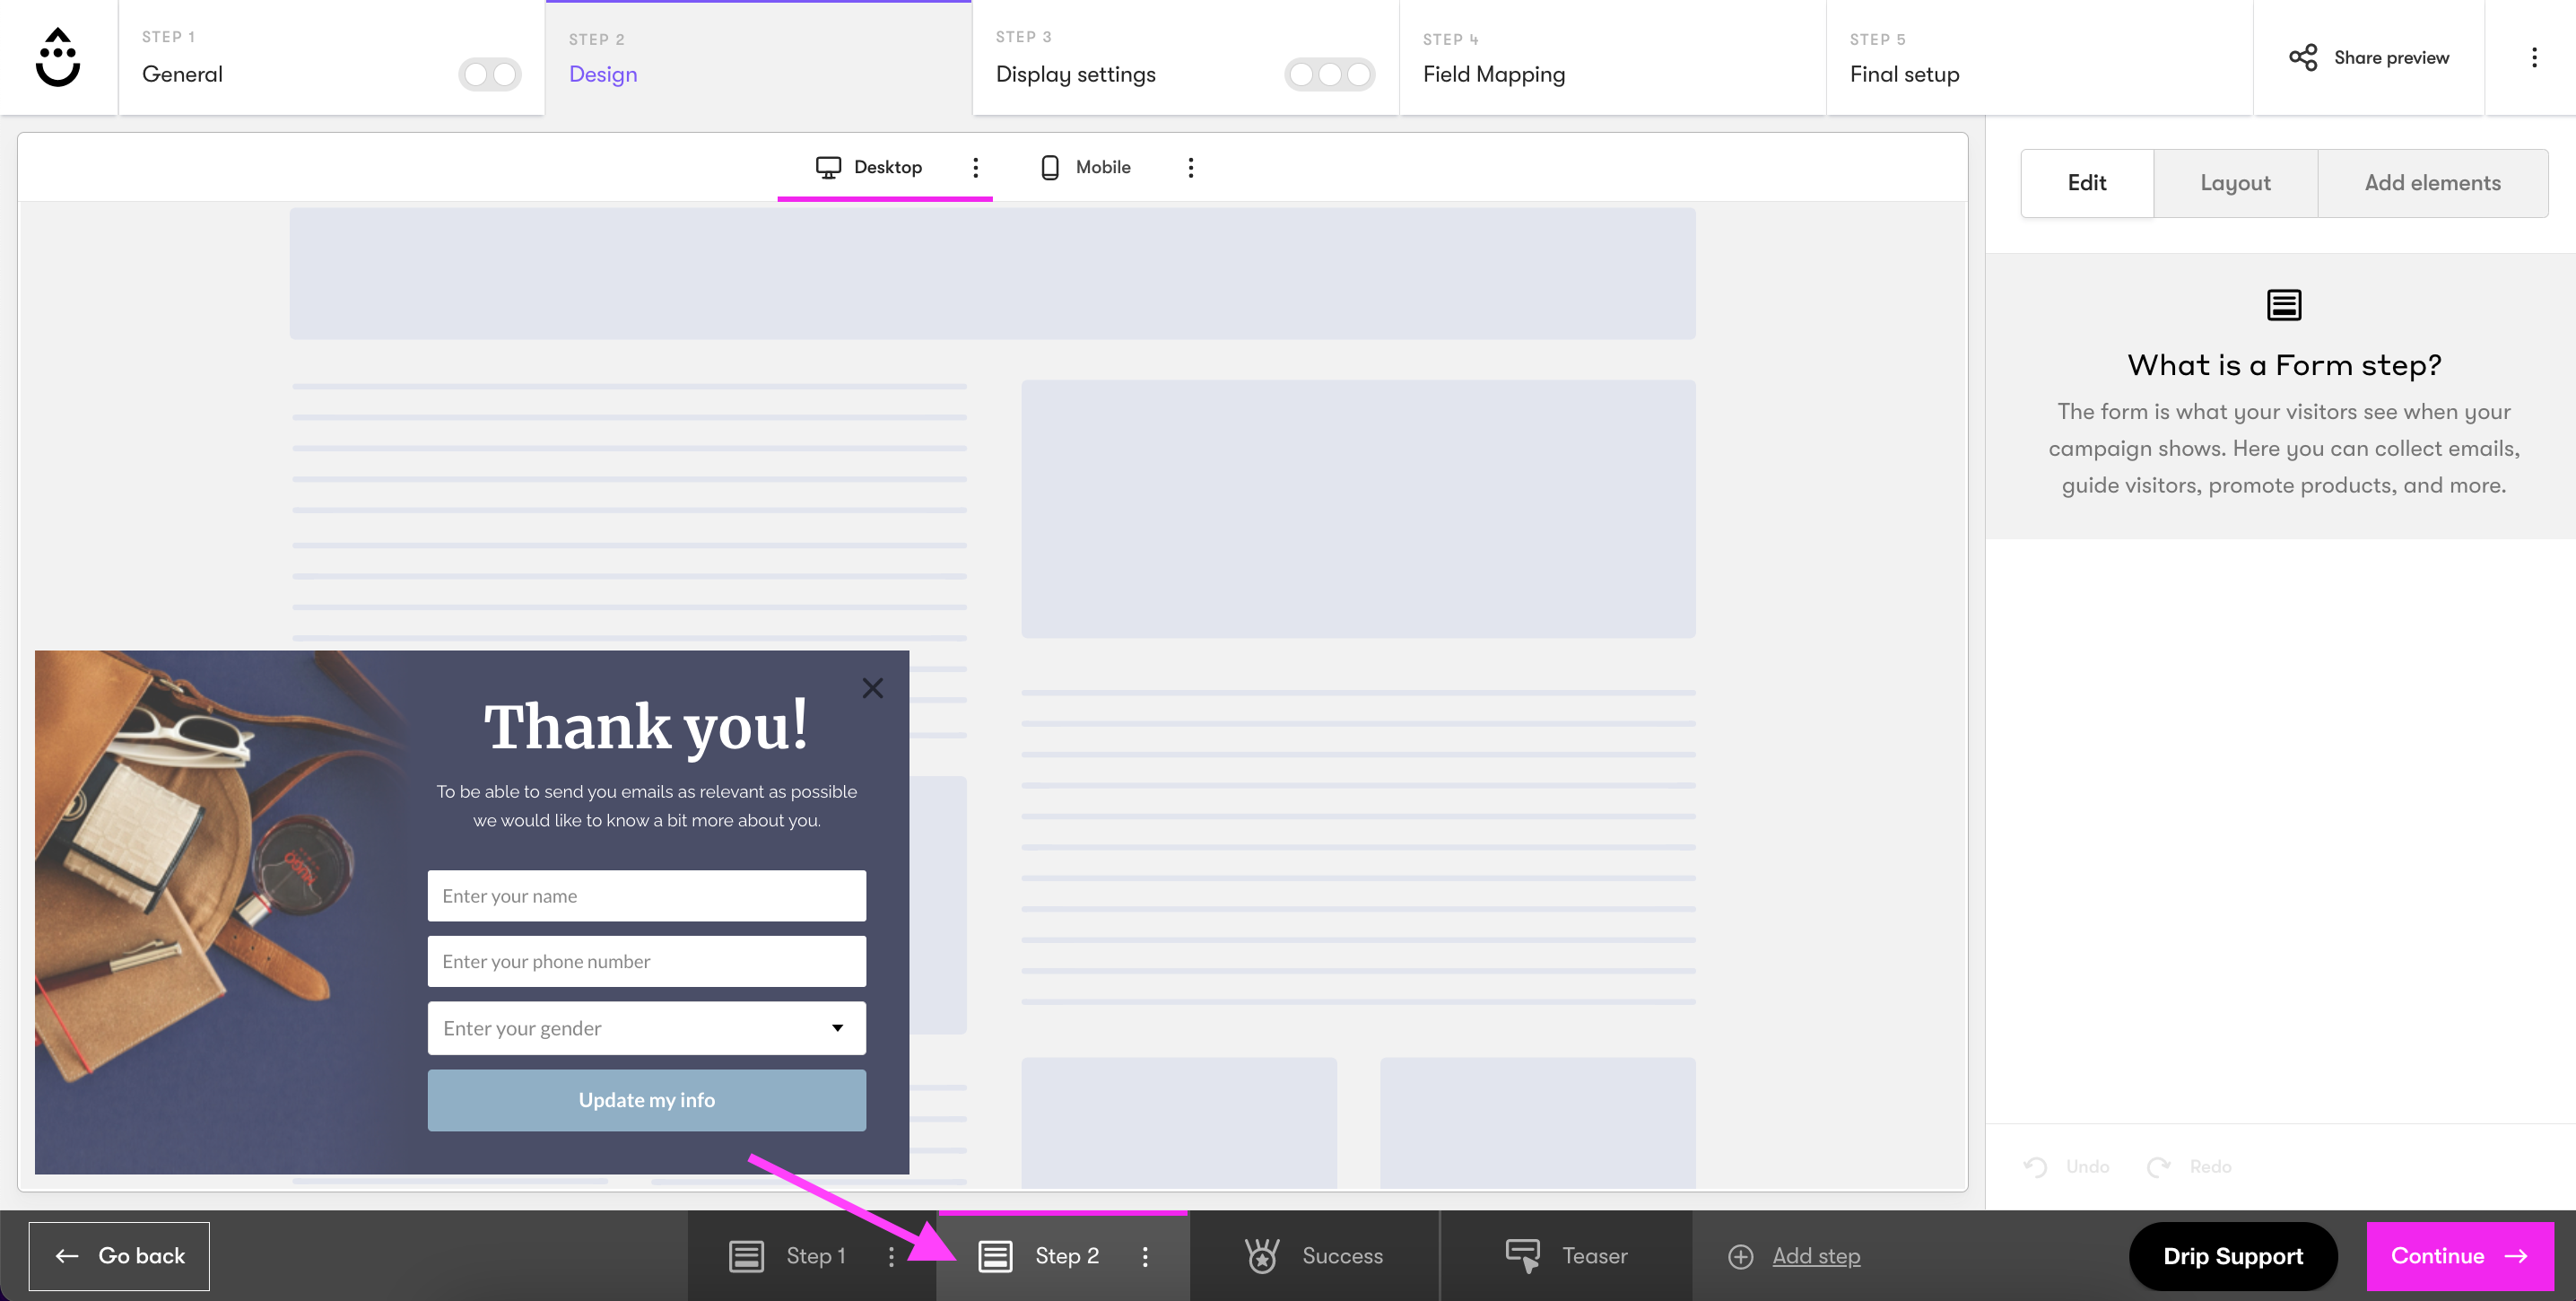The height and width of the screenshot is (1301, 2576).
Task: Click the Desktop monitor icon
Action: [x=828, y=167]
